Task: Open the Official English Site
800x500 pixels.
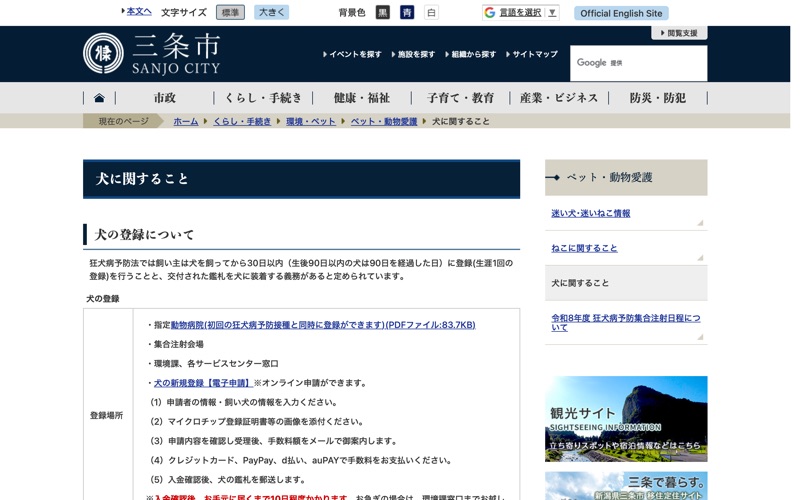Action: click(x=621, y=13)
